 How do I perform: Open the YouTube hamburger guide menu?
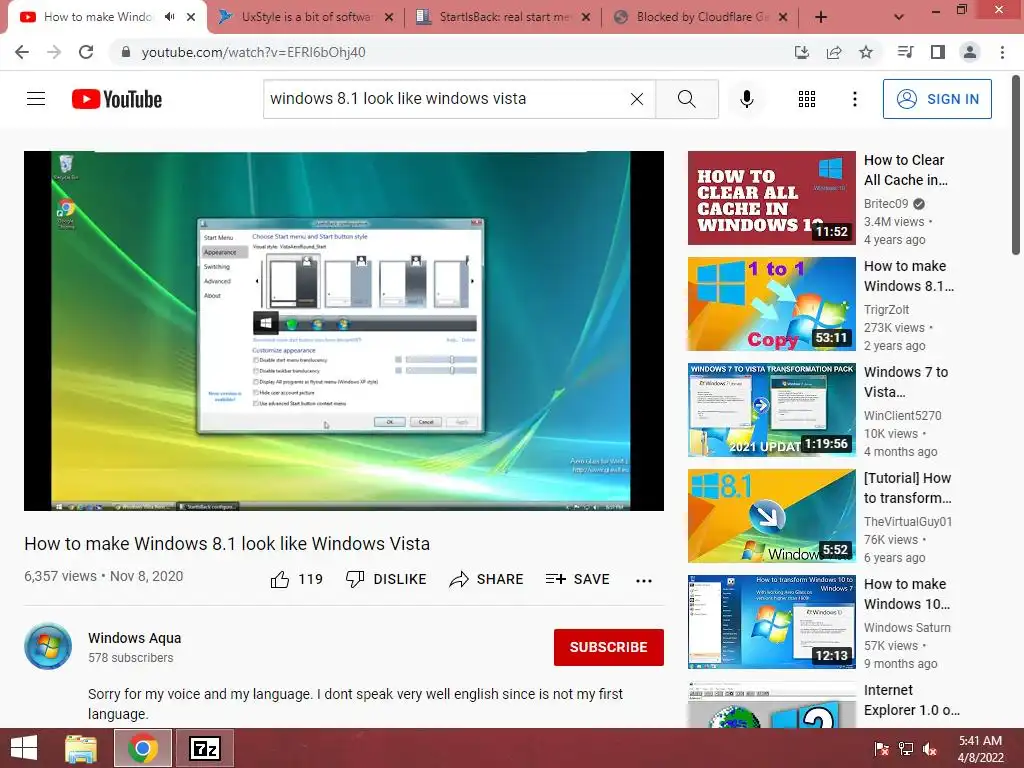(36, 99)
